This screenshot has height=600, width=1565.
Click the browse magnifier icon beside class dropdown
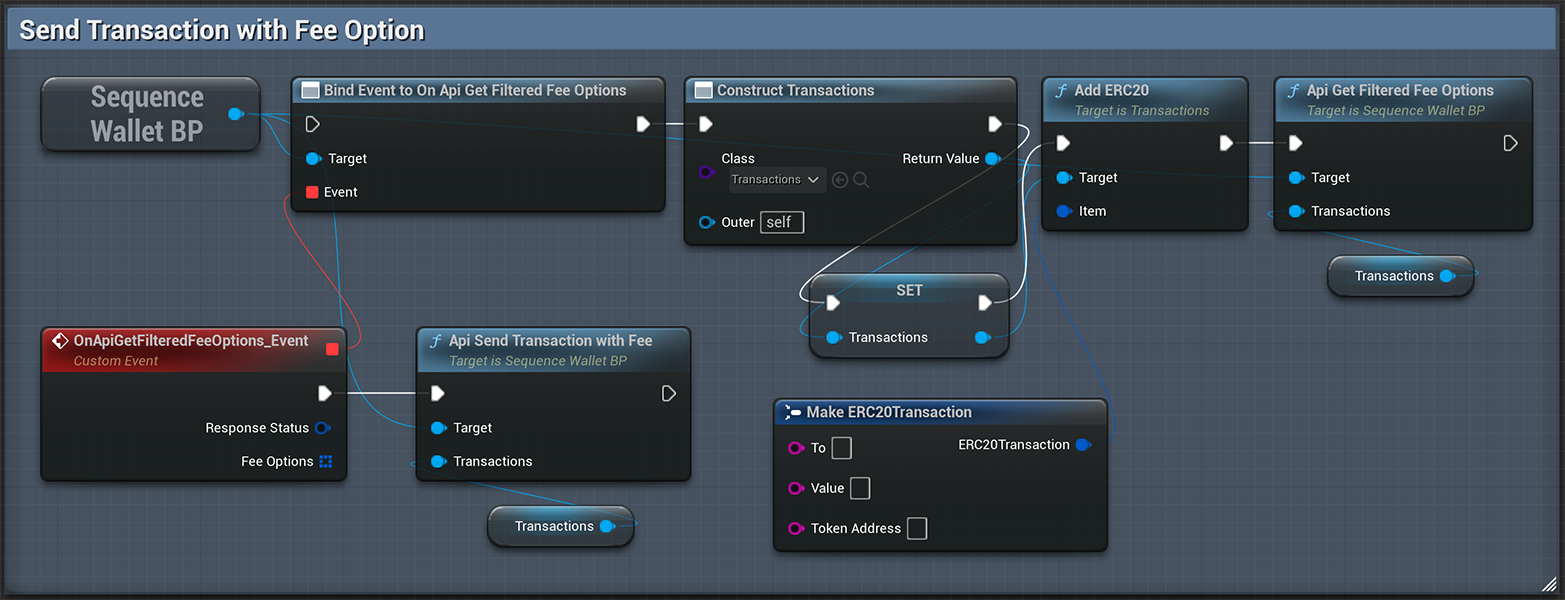[861, 180]
